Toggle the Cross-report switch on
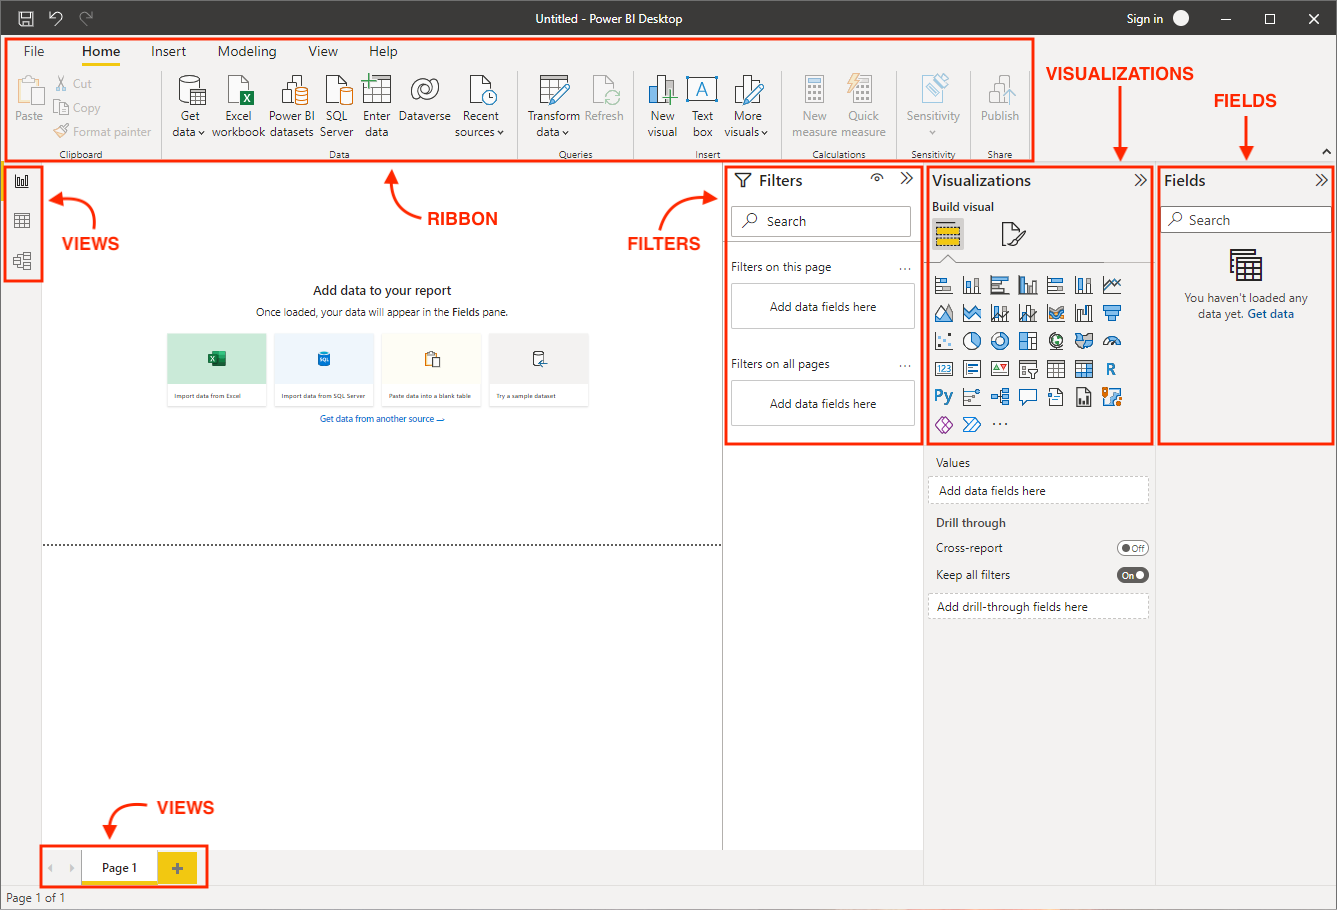This screenshot has width=1337, height=910. [1132, 548]
